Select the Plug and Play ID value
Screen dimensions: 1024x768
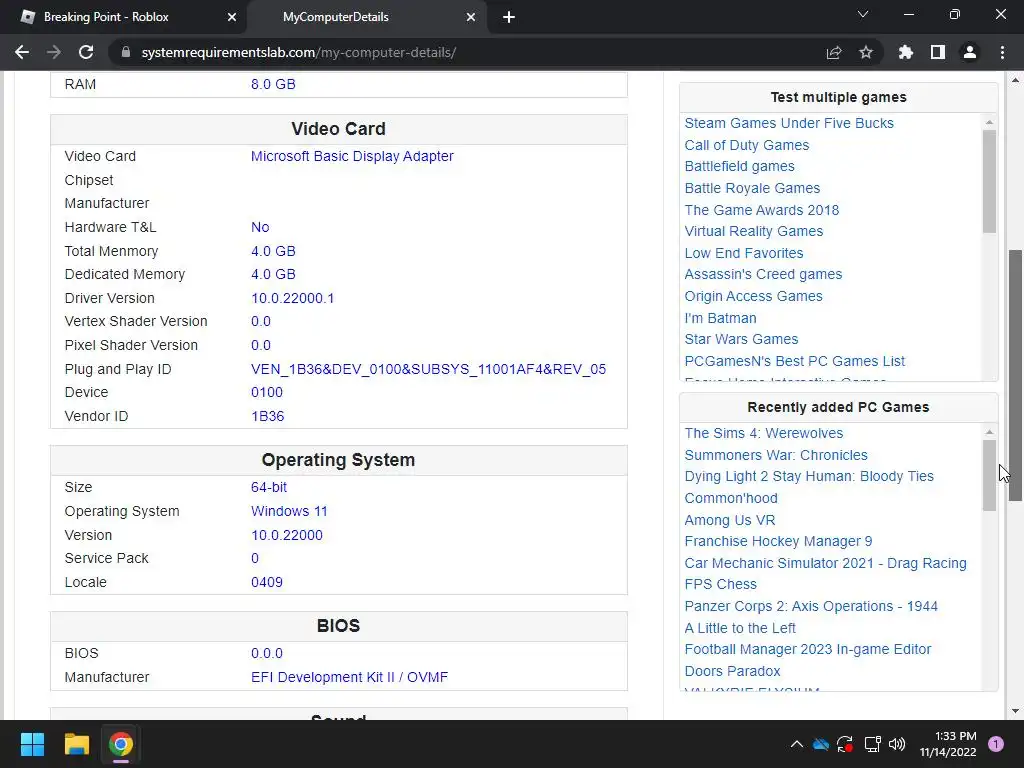click(x=428, y=369)
